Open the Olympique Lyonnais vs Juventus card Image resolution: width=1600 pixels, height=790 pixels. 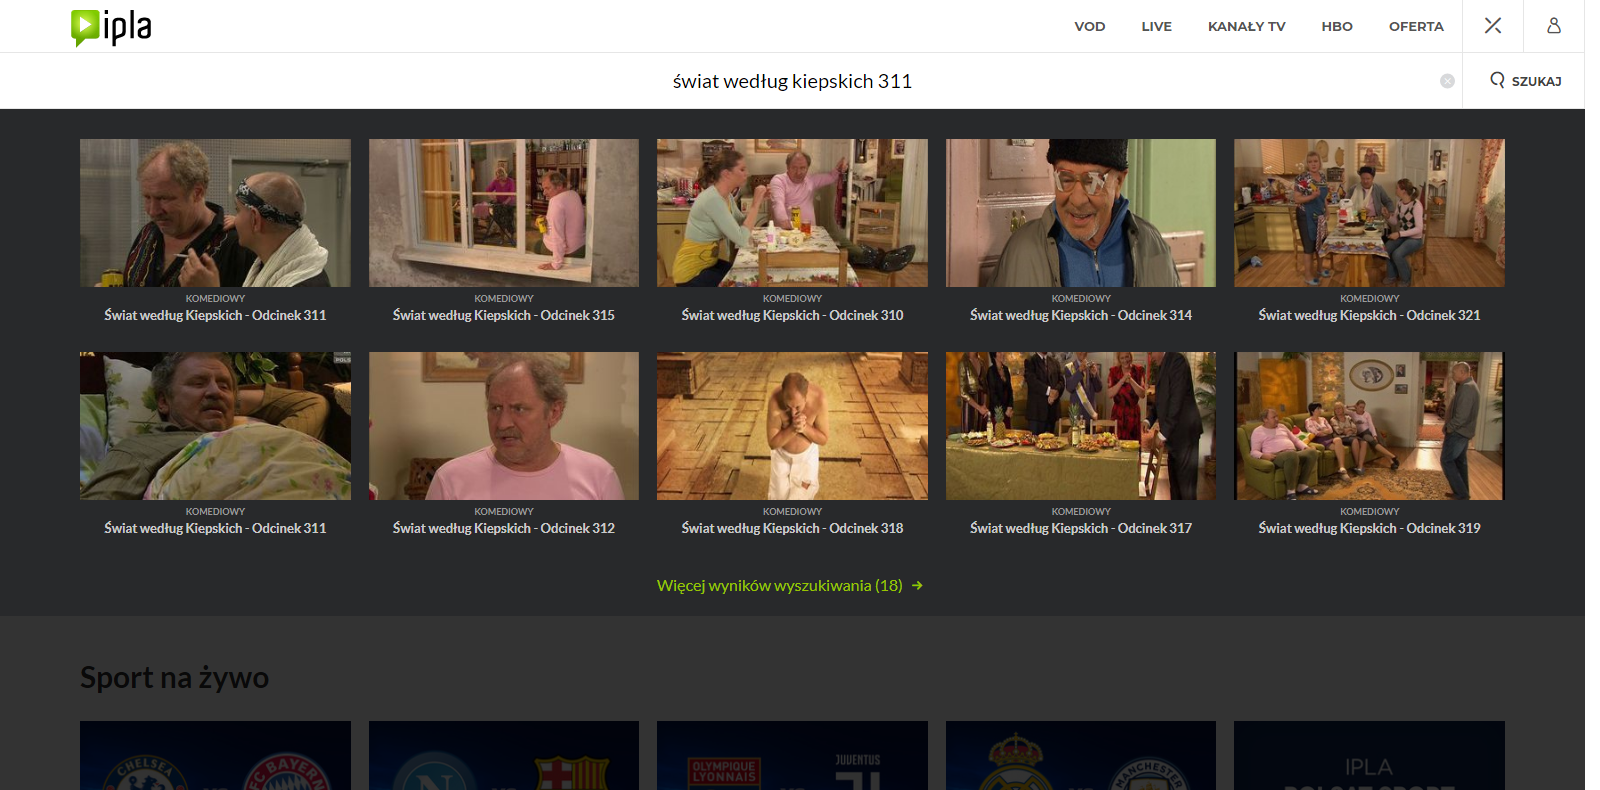click(x=792, y=756)
